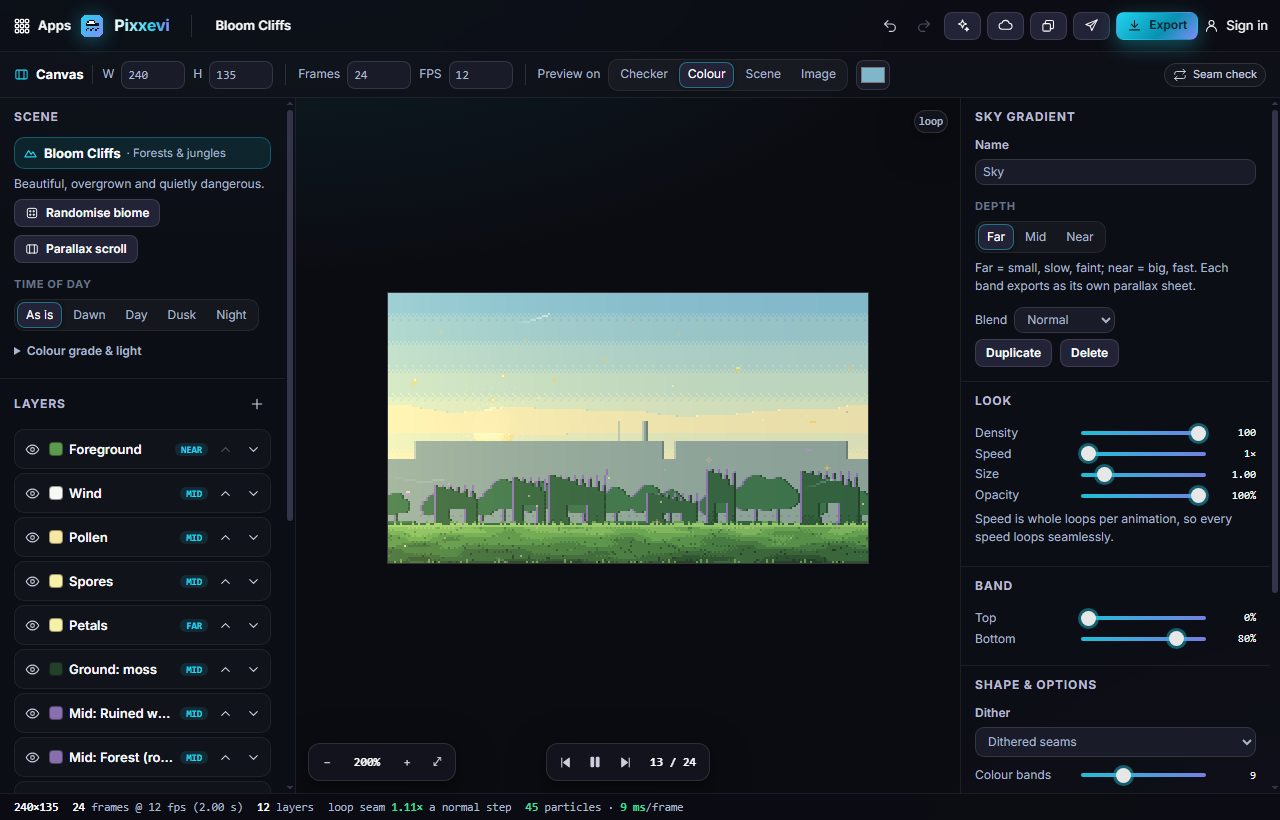Add a new layer with plus icon
This screenshot has height=820, width=1280.
(257, 404)
